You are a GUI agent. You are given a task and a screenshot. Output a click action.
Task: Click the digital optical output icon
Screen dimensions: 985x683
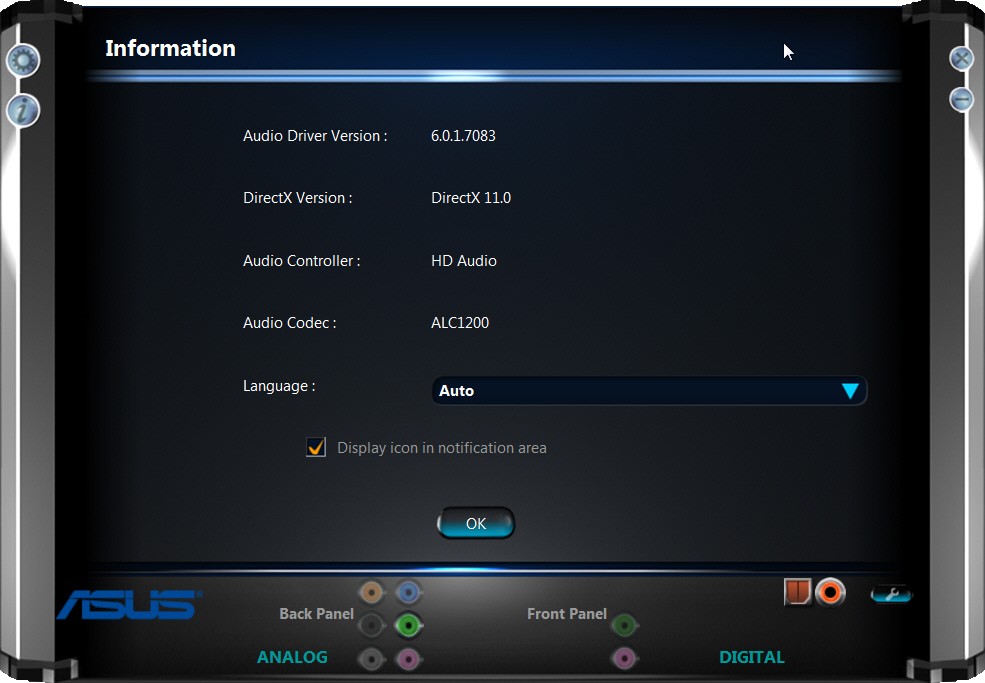(x=798, y=592)
